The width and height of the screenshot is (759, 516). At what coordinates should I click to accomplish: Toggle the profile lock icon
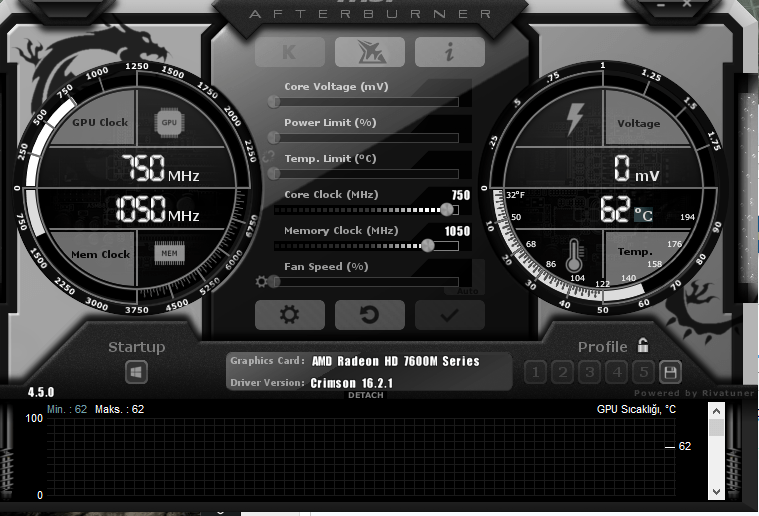[x=643, y=345]
